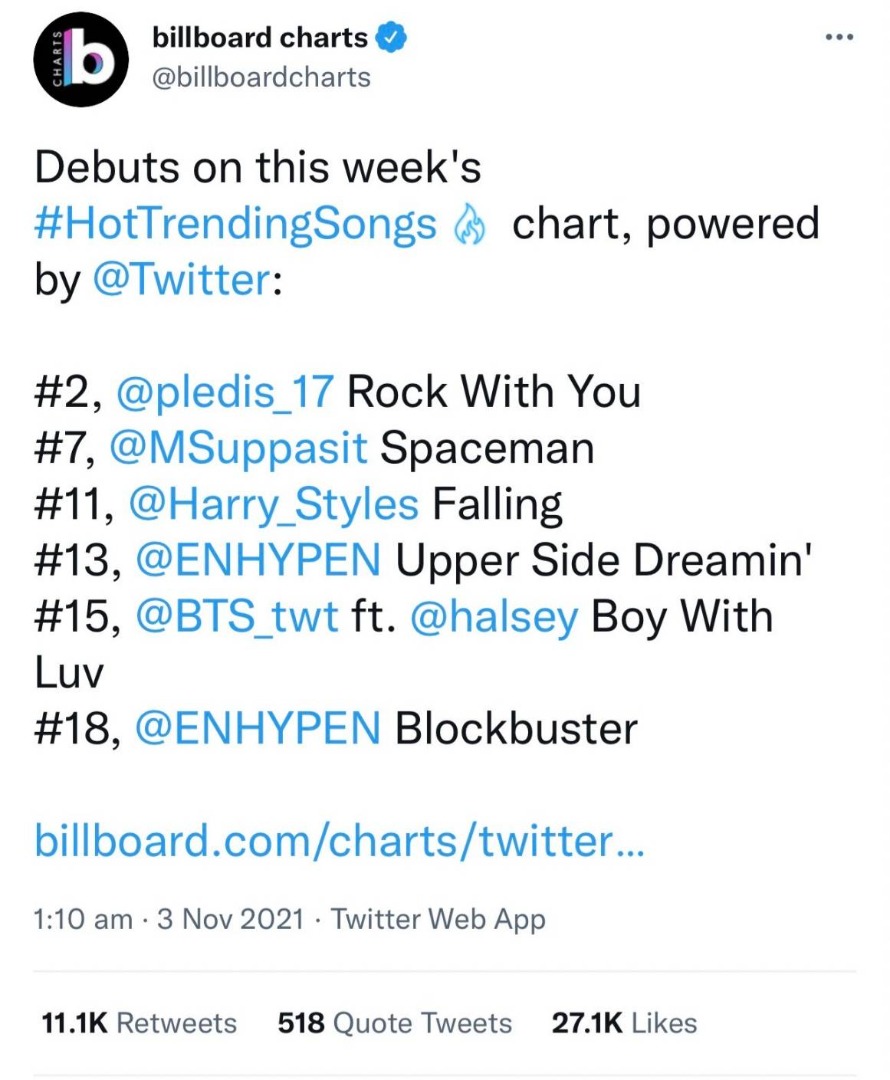Viewport: 890px width, 1080px height.
Task: Visit the @pledis_17 profile mention
Action: (x=224, y=392)
